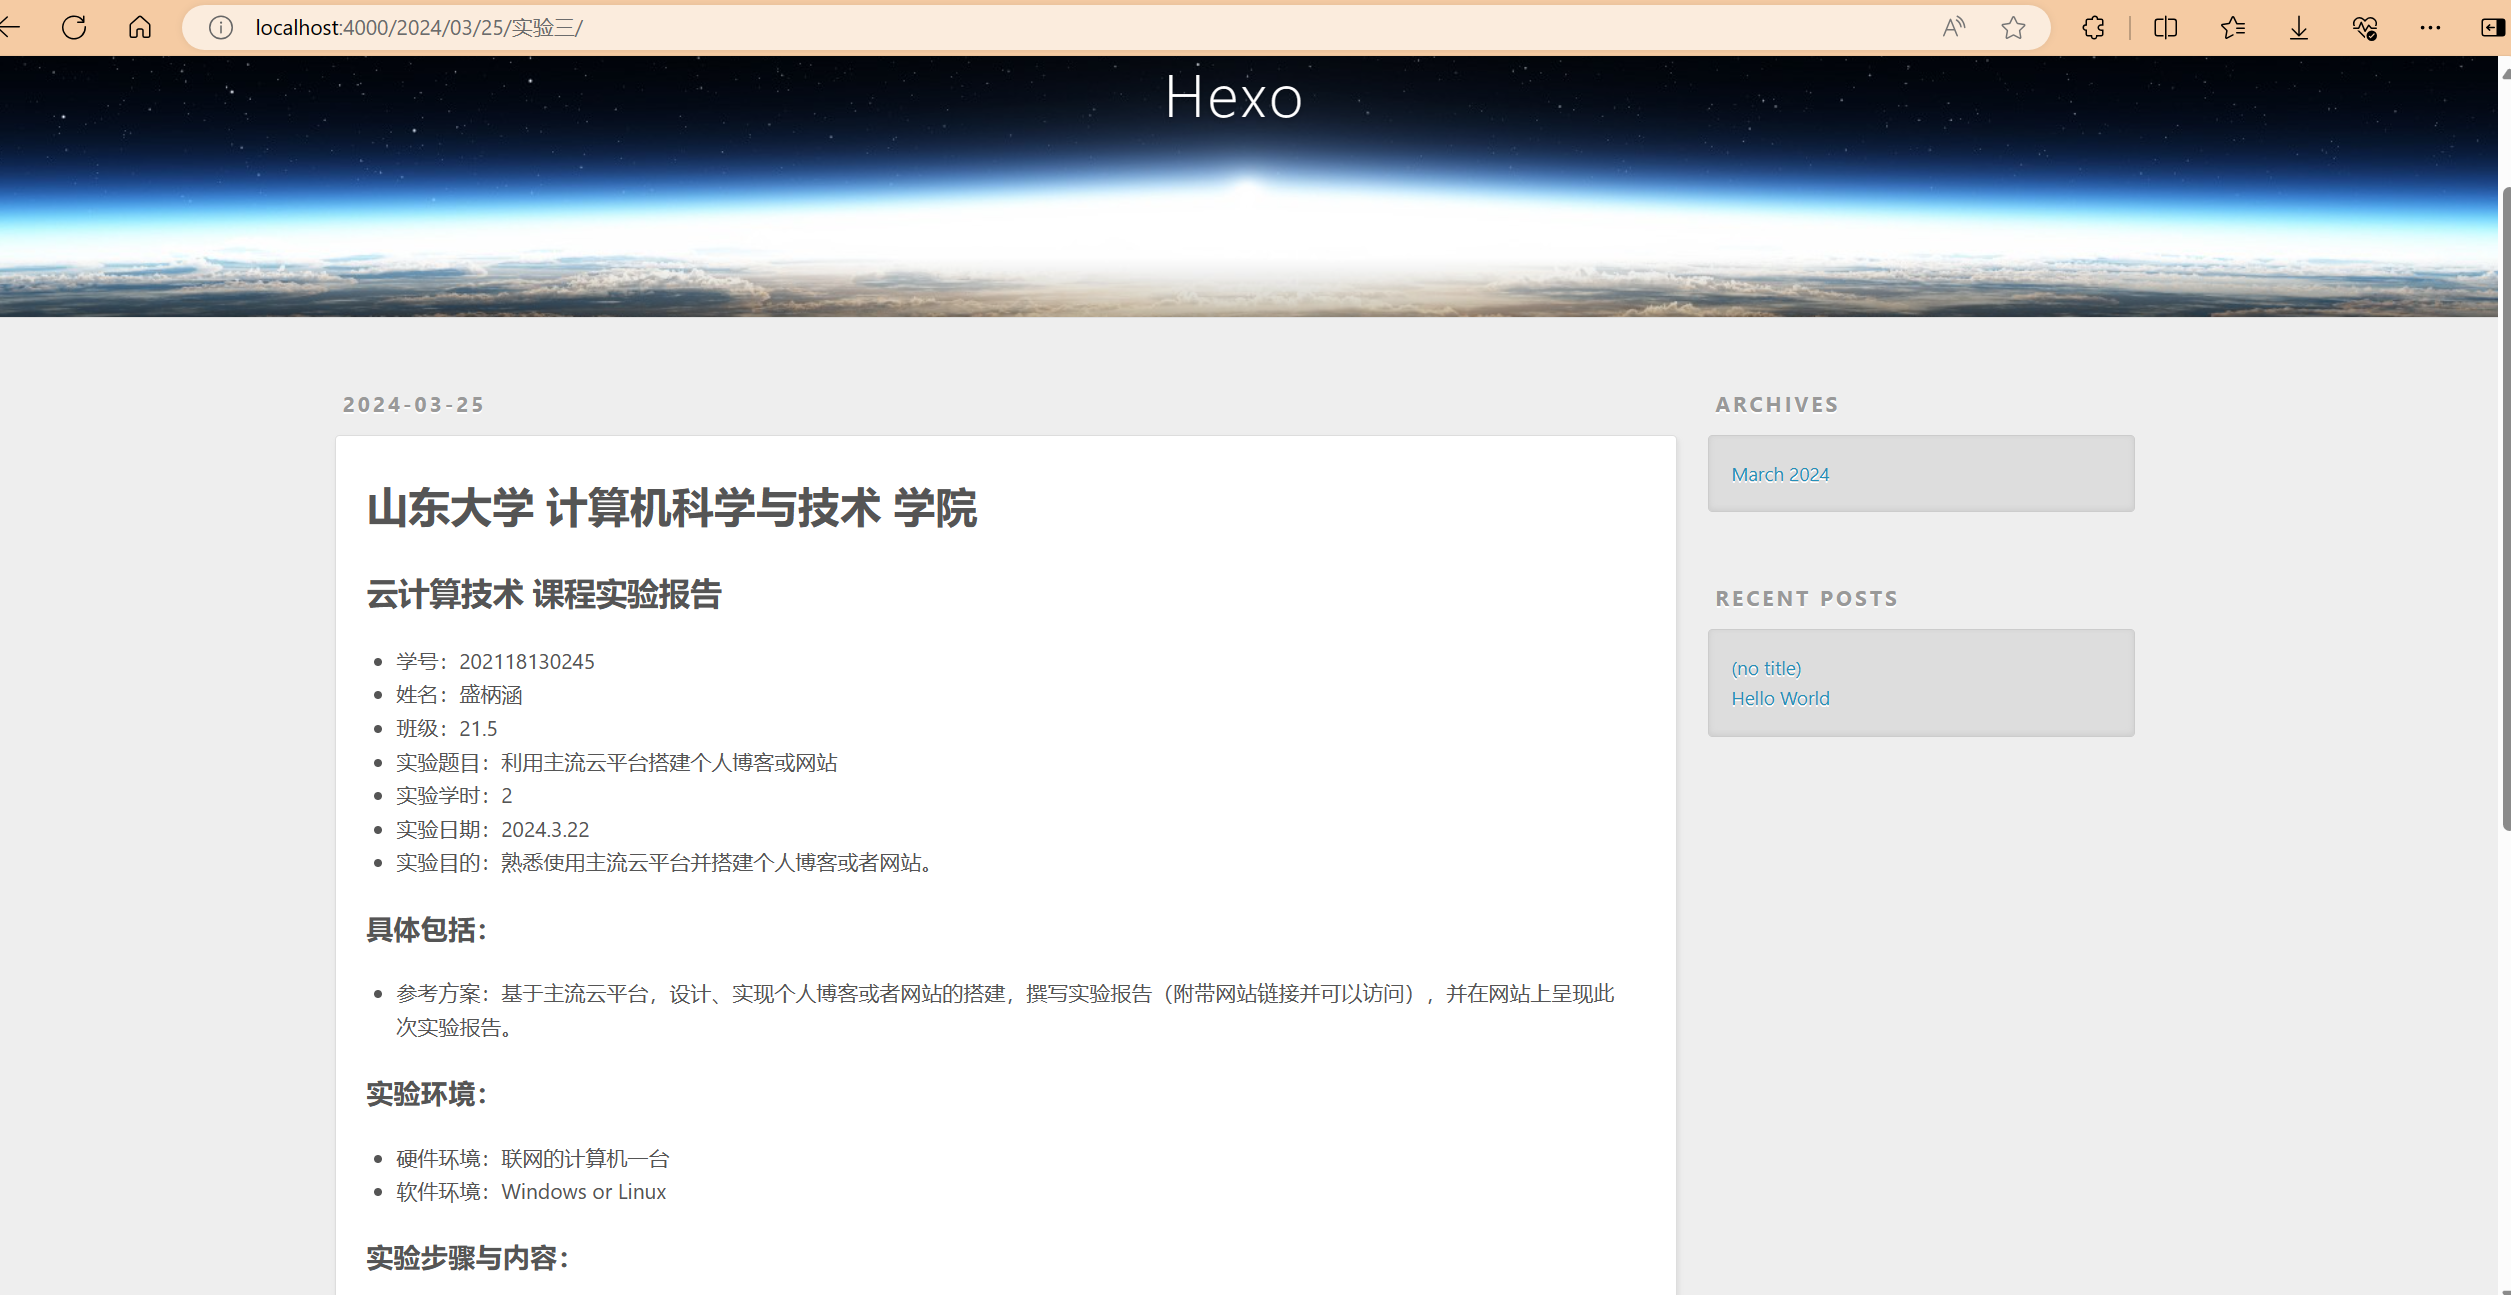Open the favorites list icon

point(2232,27)
